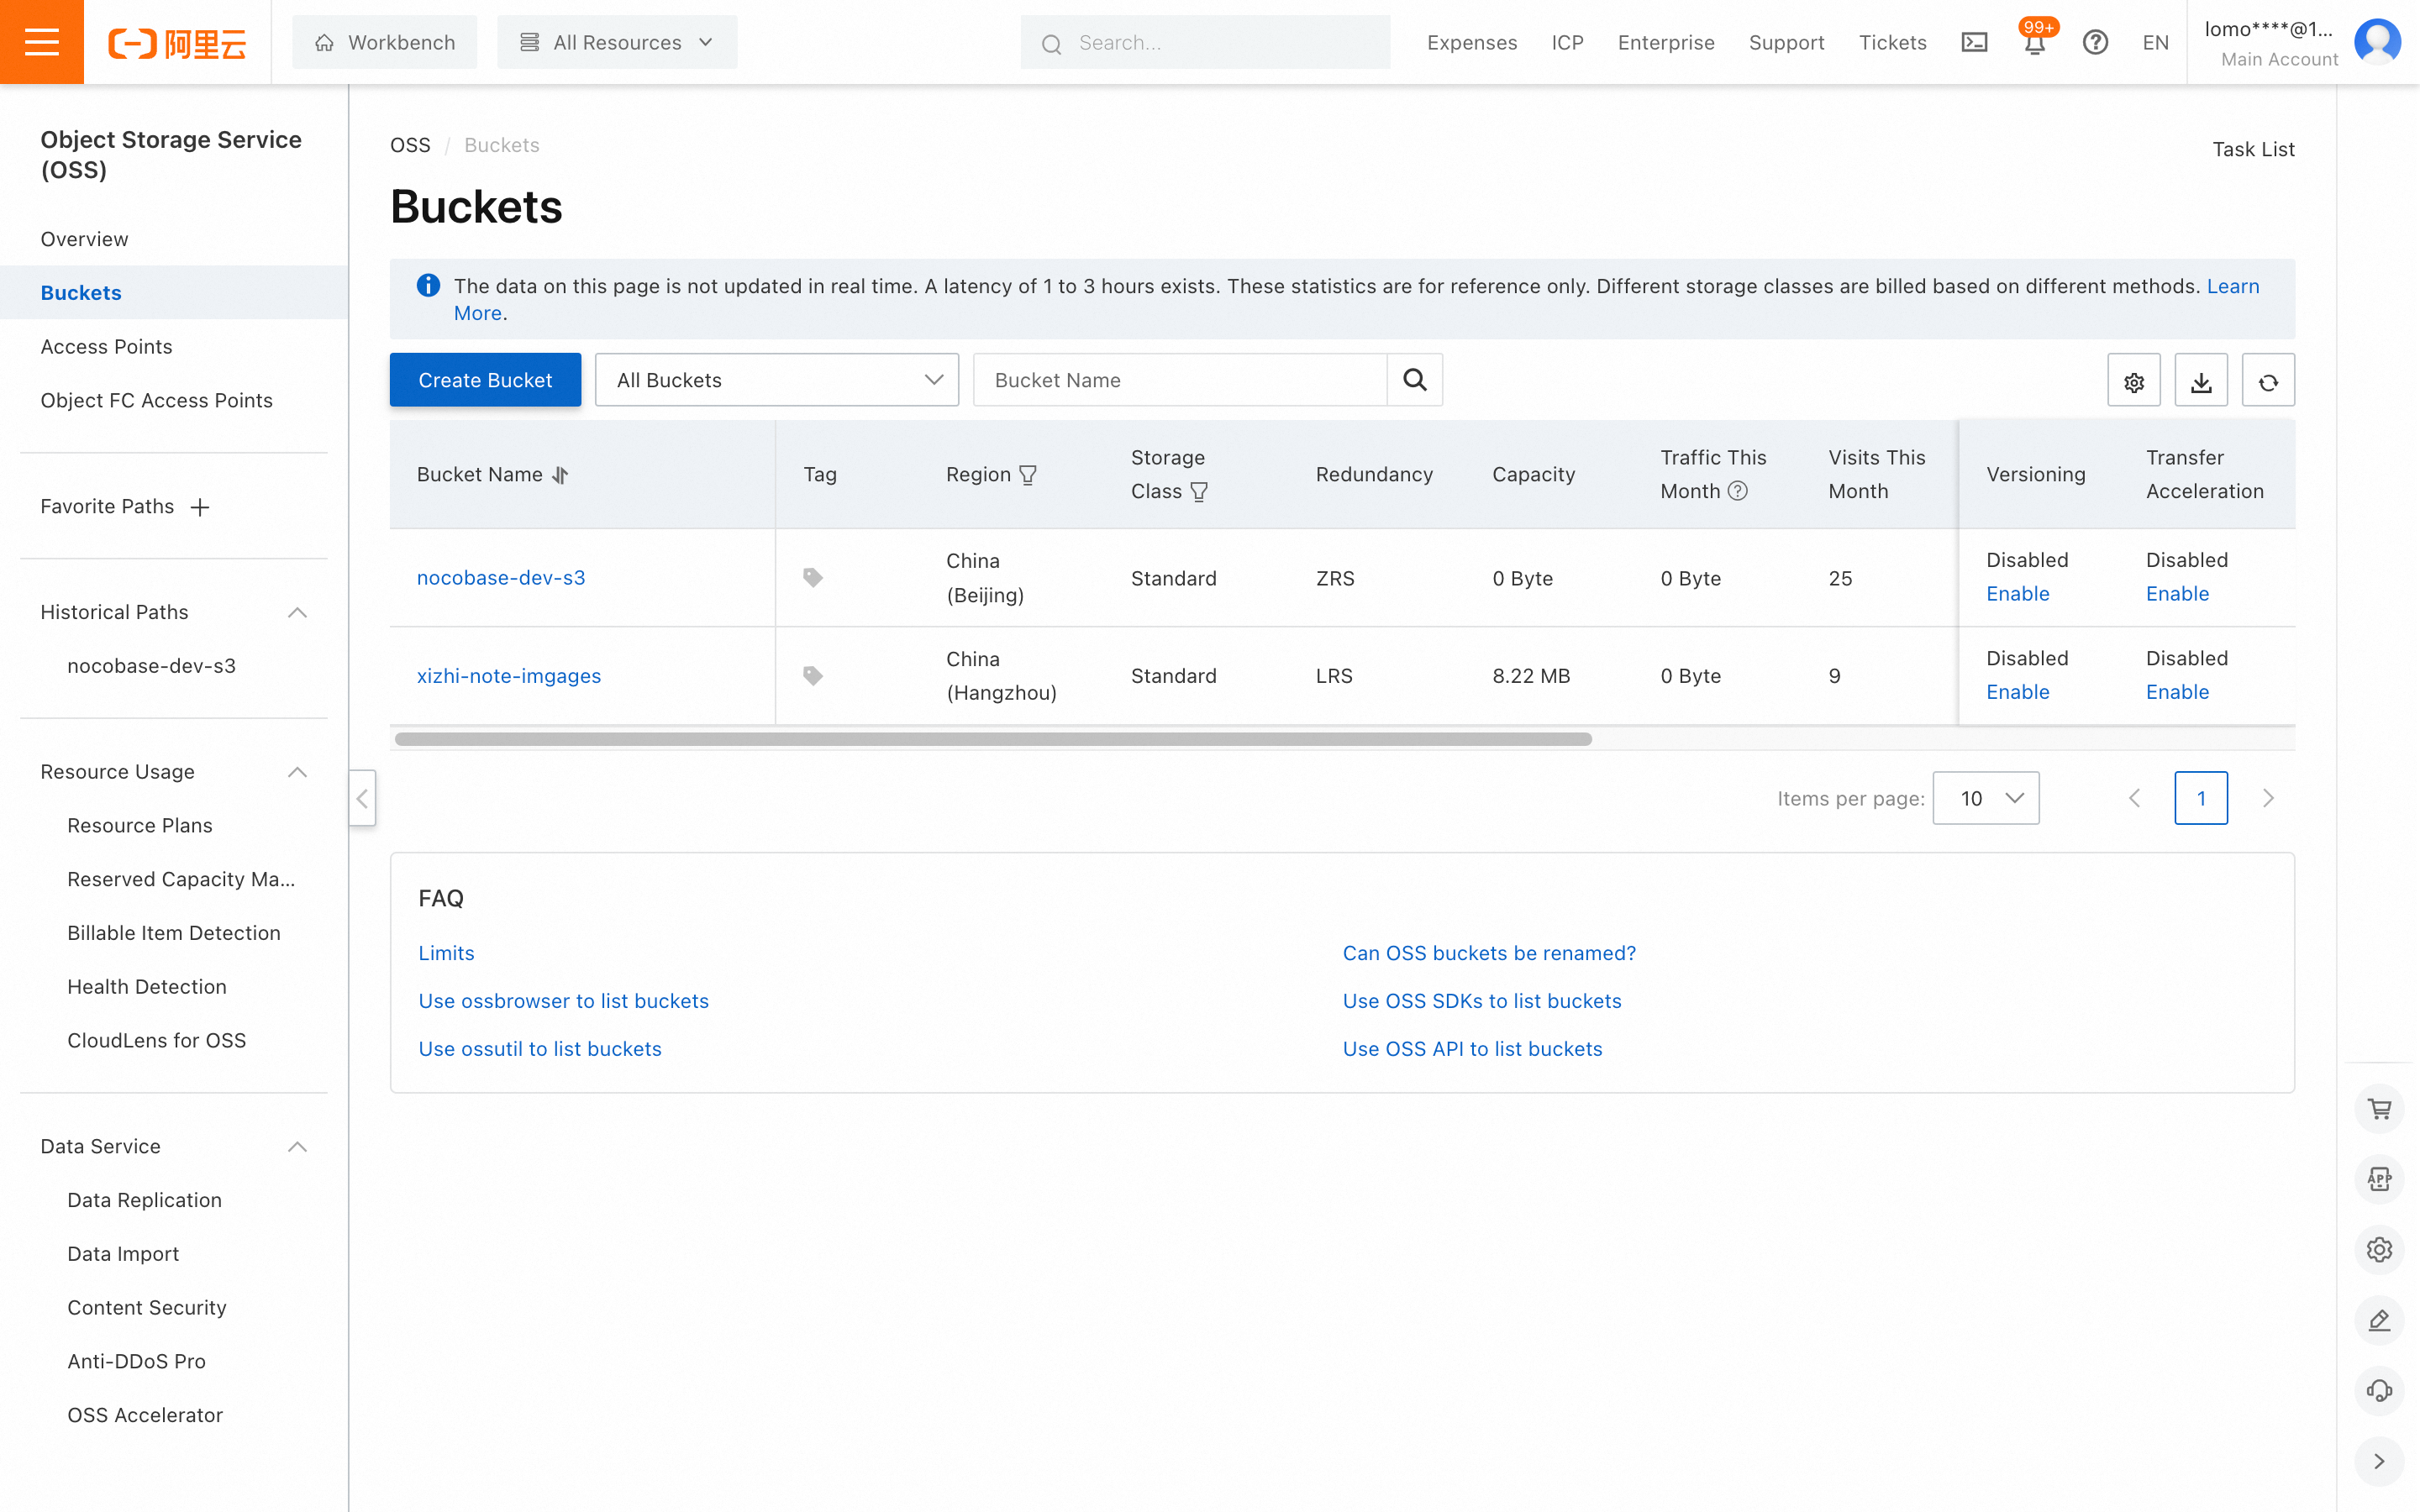Viewport: 2420px width, 1512px height.
Task: Refresh the buckets table
Action: 2267,381
